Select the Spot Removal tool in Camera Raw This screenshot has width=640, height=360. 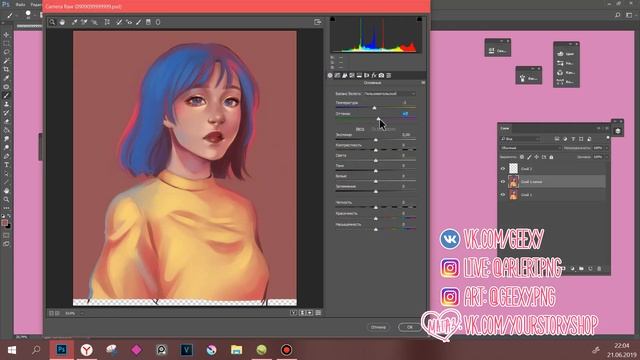click(x=119, y=22)
